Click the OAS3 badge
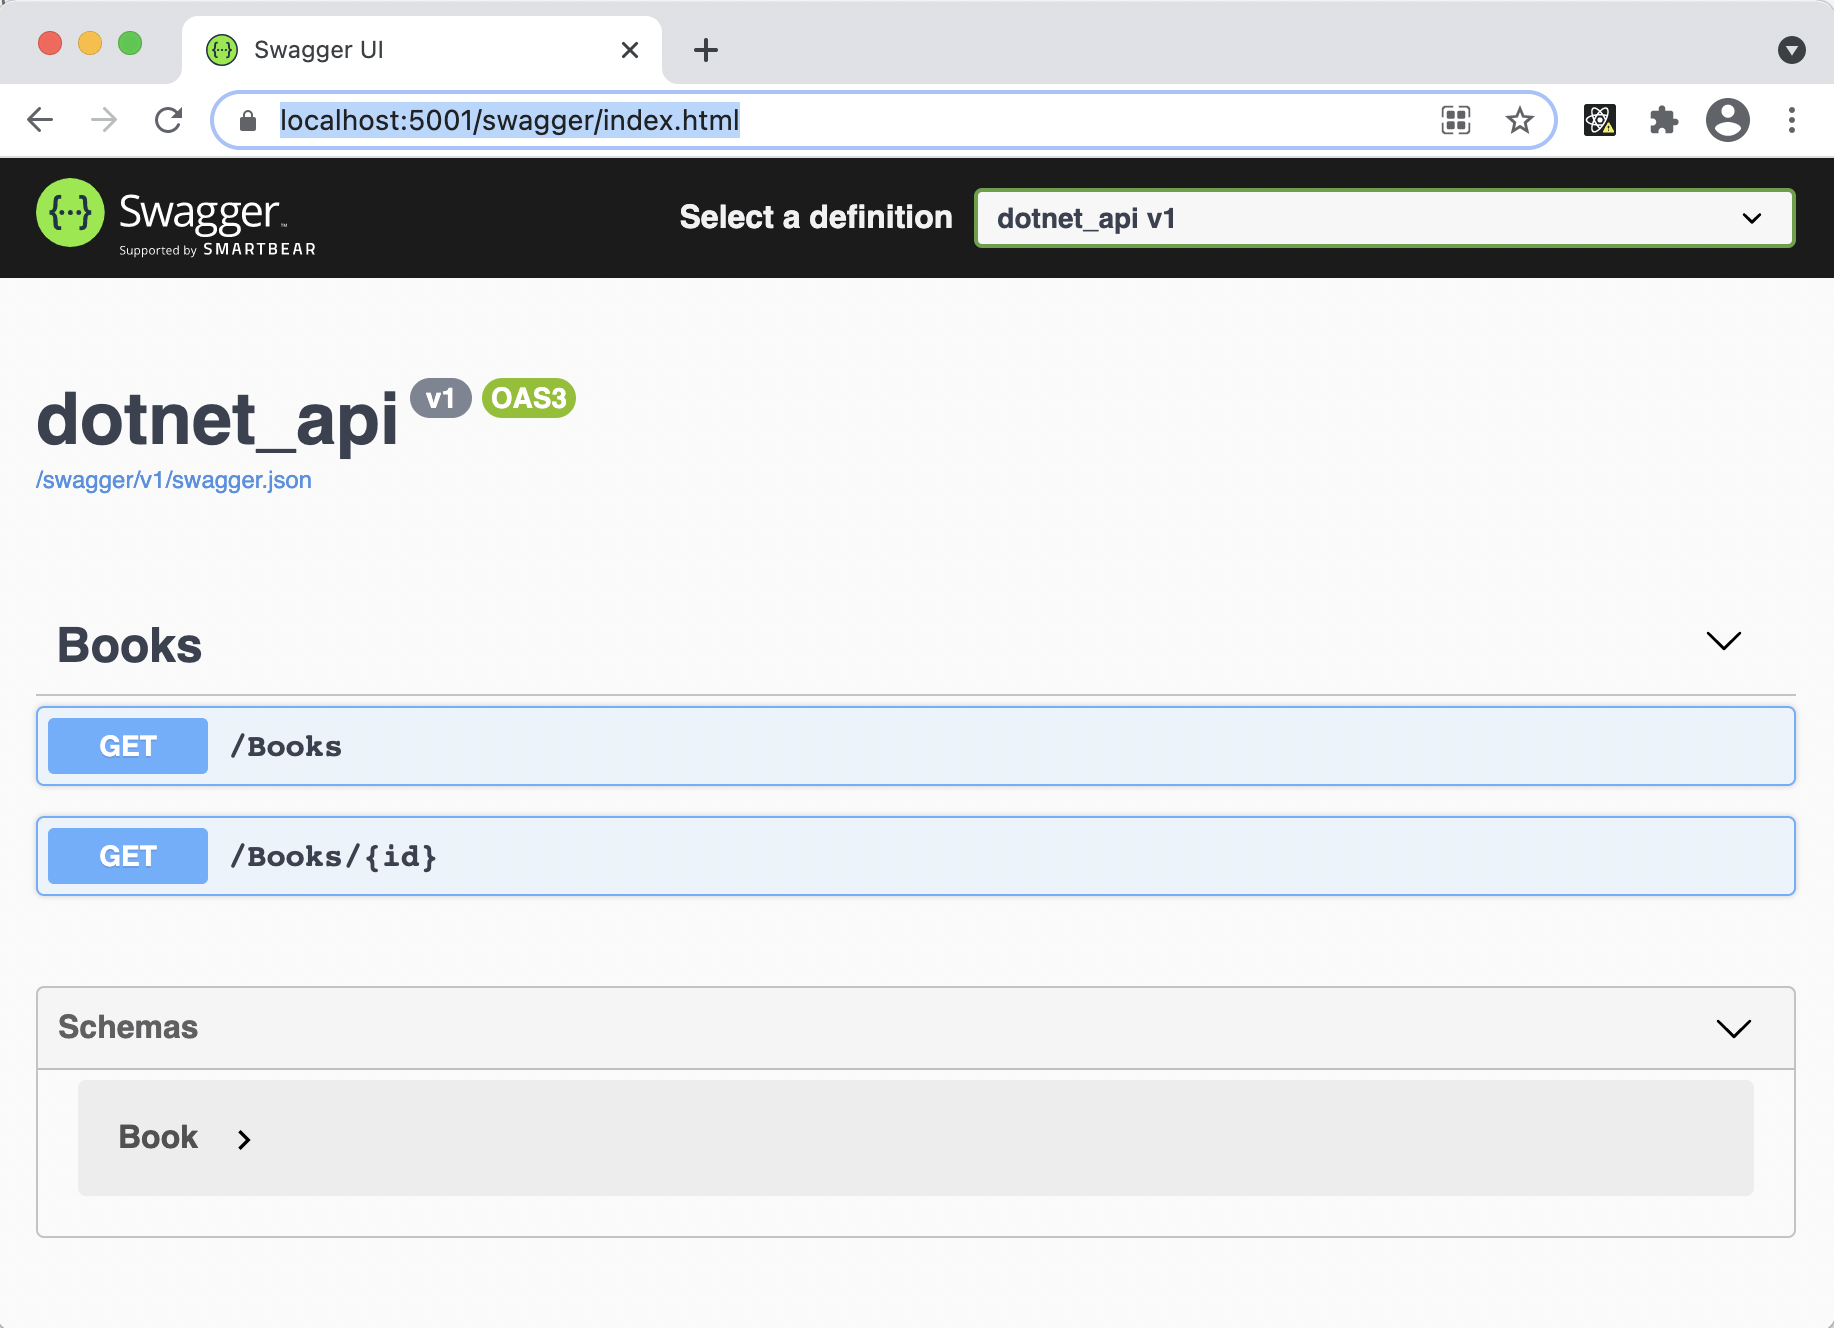This screenshot has height=1328, width=1834. 529,398
